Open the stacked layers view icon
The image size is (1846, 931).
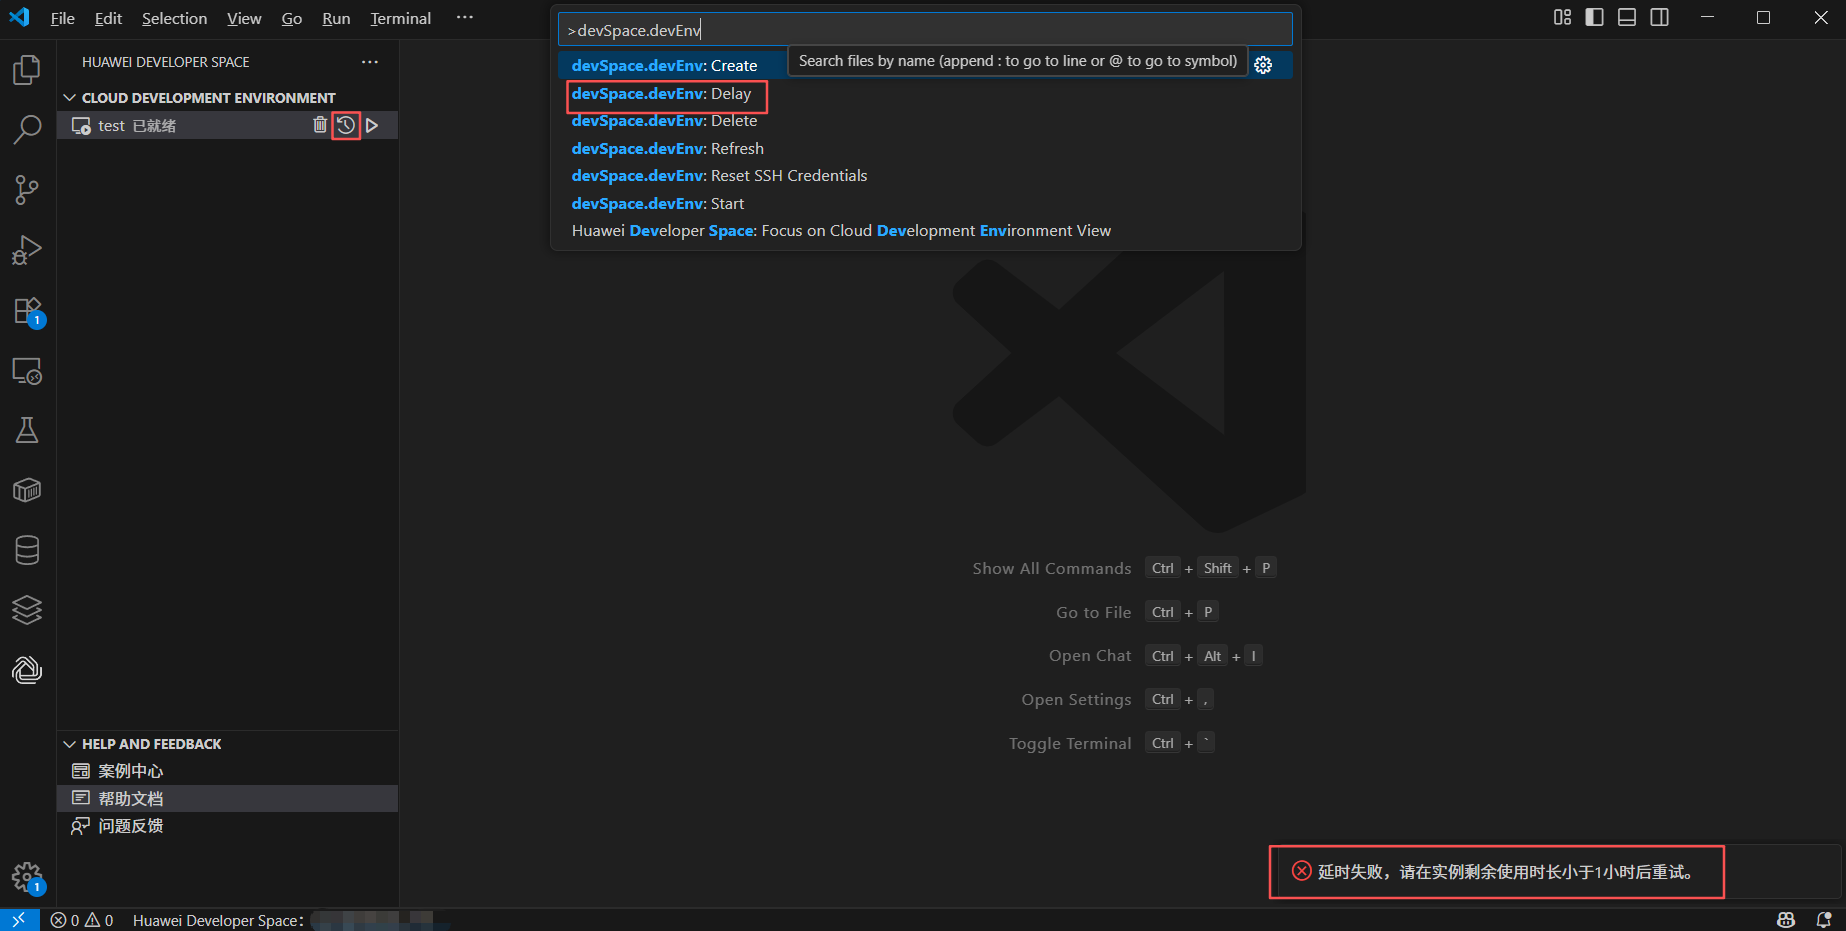27,610
